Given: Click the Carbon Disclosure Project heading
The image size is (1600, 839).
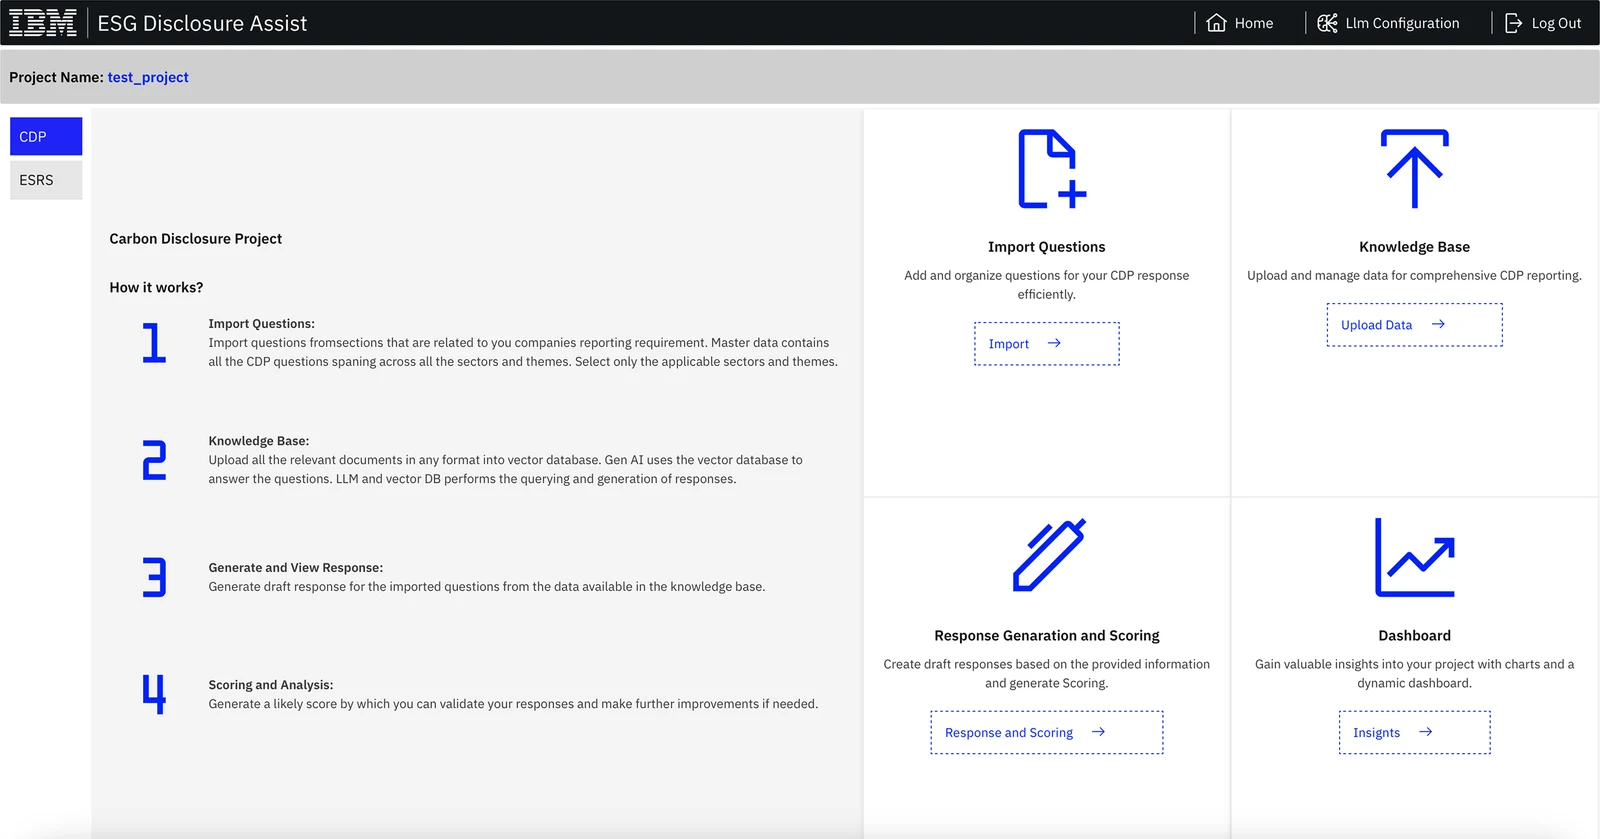Looking at the screenshot, I should [196, 238].
